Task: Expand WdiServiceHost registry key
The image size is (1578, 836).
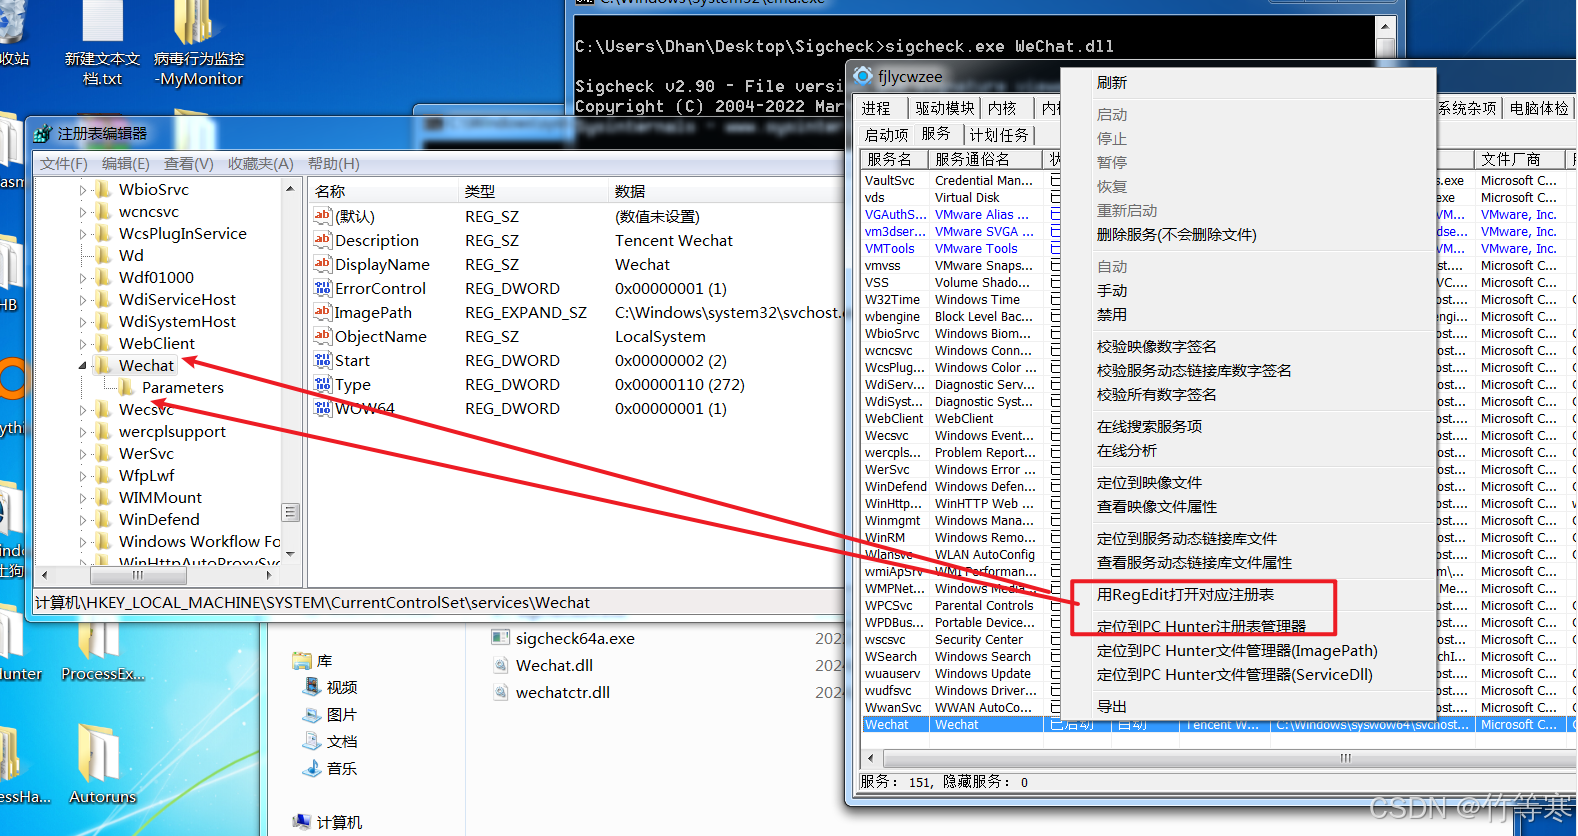Action: [83, 299]
